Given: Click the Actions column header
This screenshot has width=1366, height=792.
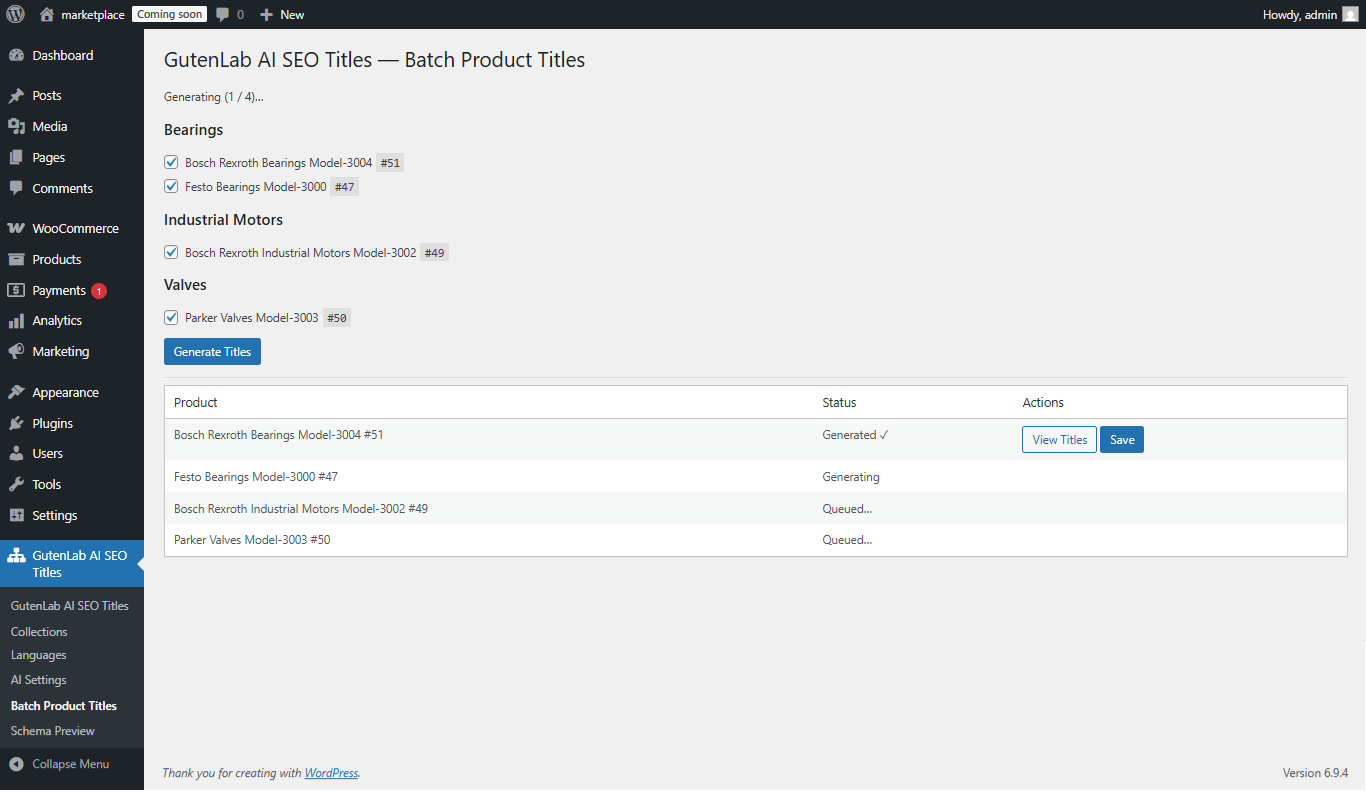Looking at the screenshot, I should (x=1043, y=402).
